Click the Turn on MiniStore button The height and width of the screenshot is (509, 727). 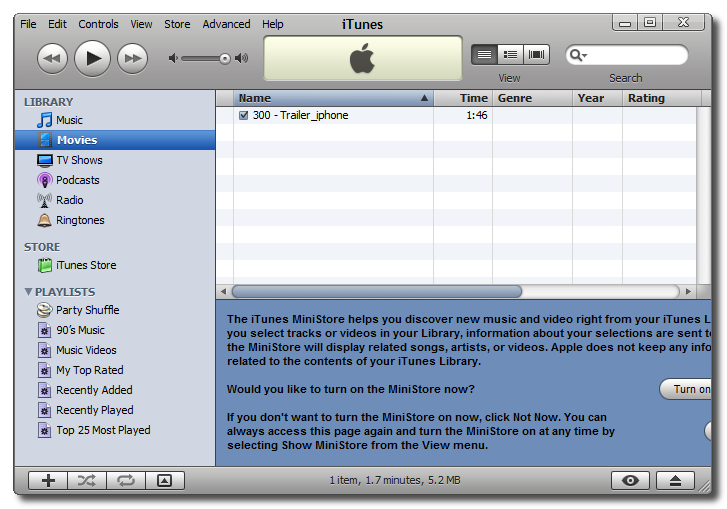click(686, 389)
